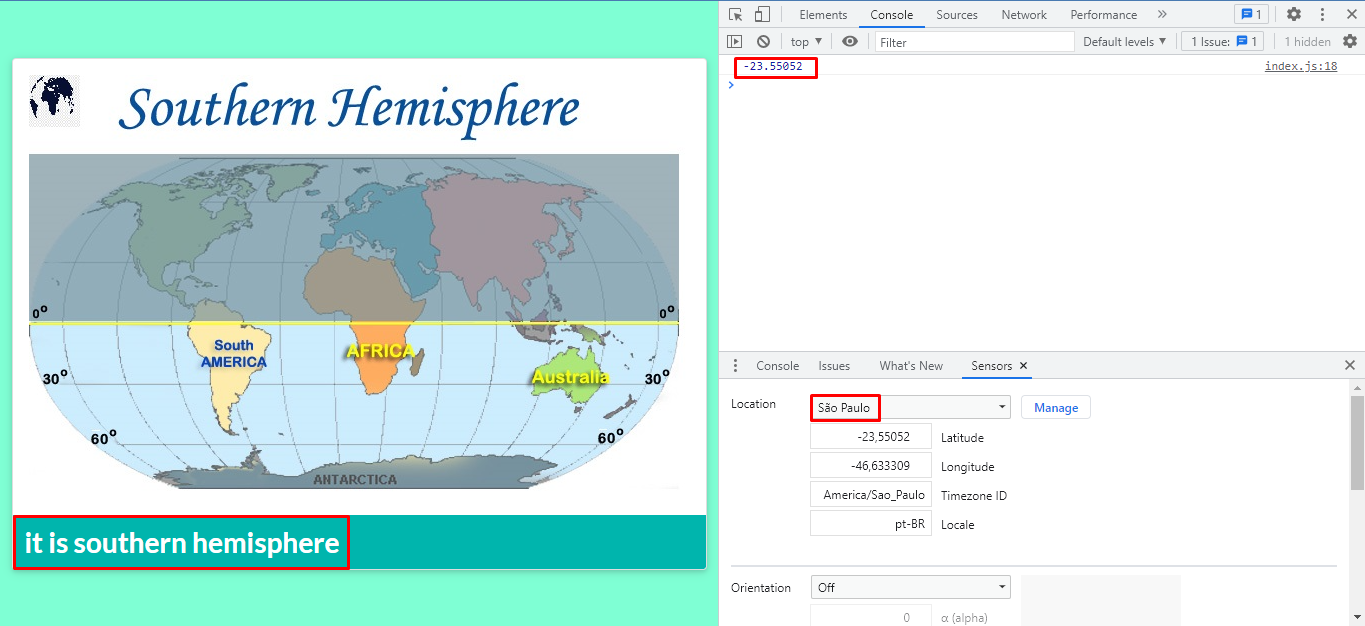Create a live expression with the eye icon

click(850, 41)
